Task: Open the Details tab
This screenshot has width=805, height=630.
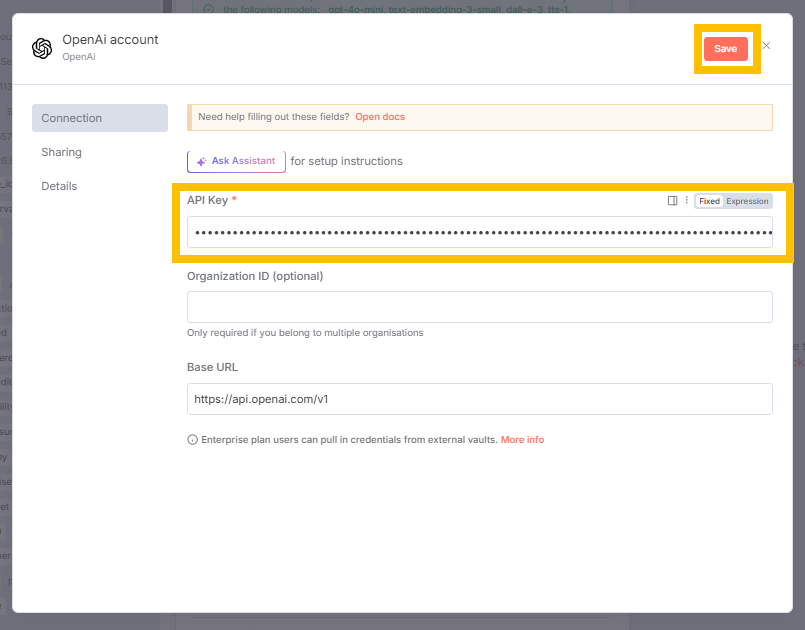Action: (x=59, y=186)
